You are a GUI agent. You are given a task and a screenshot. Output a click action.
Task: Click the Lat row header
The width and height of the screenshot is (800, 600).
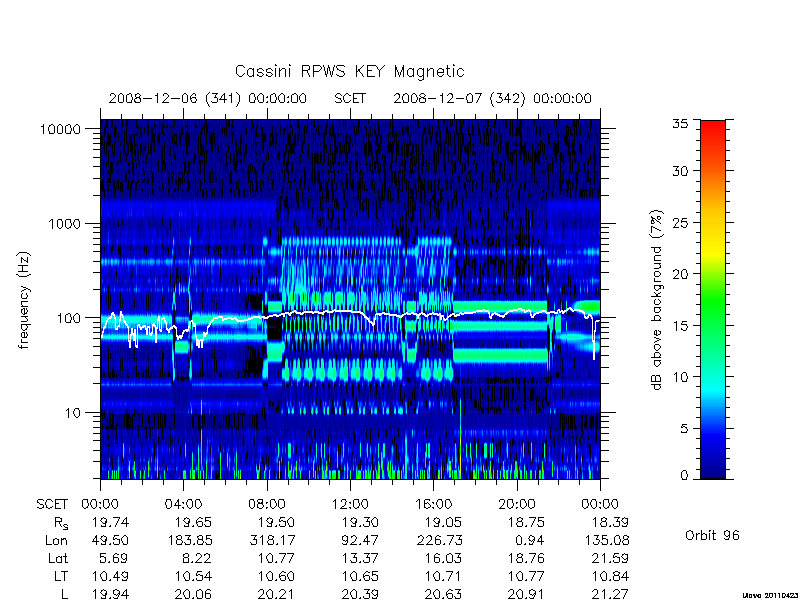pyautogui.click(x=58, y=559)
